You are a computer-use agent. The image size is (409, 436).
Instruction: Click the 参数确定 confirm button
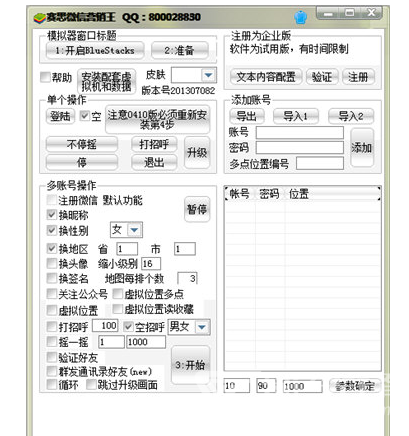coord(355,386)
